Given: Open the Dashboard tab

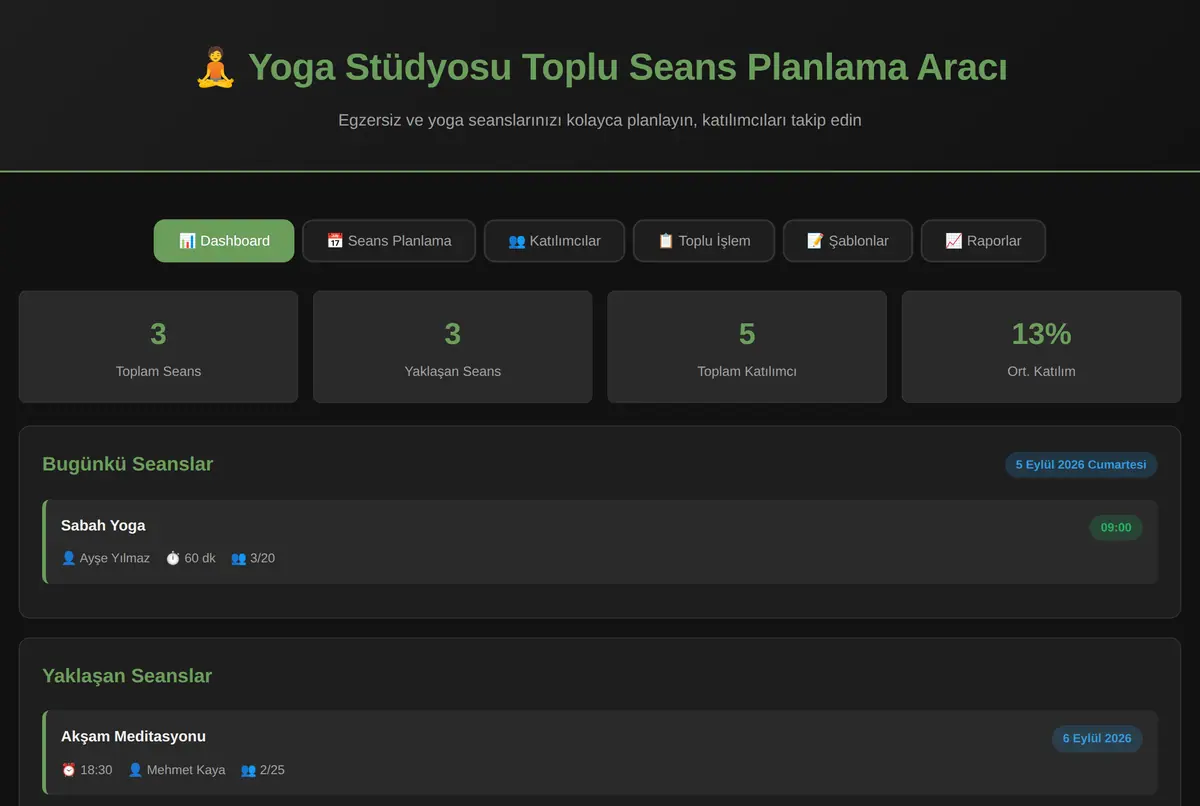Looking at the screenshot, I should coord(224,241).
